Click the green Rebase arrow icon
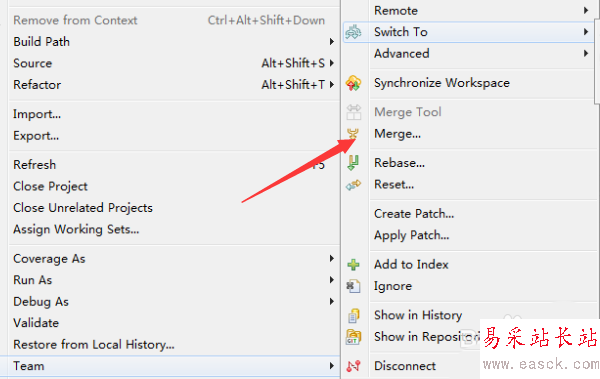600x379 pixels. point(353,163)
